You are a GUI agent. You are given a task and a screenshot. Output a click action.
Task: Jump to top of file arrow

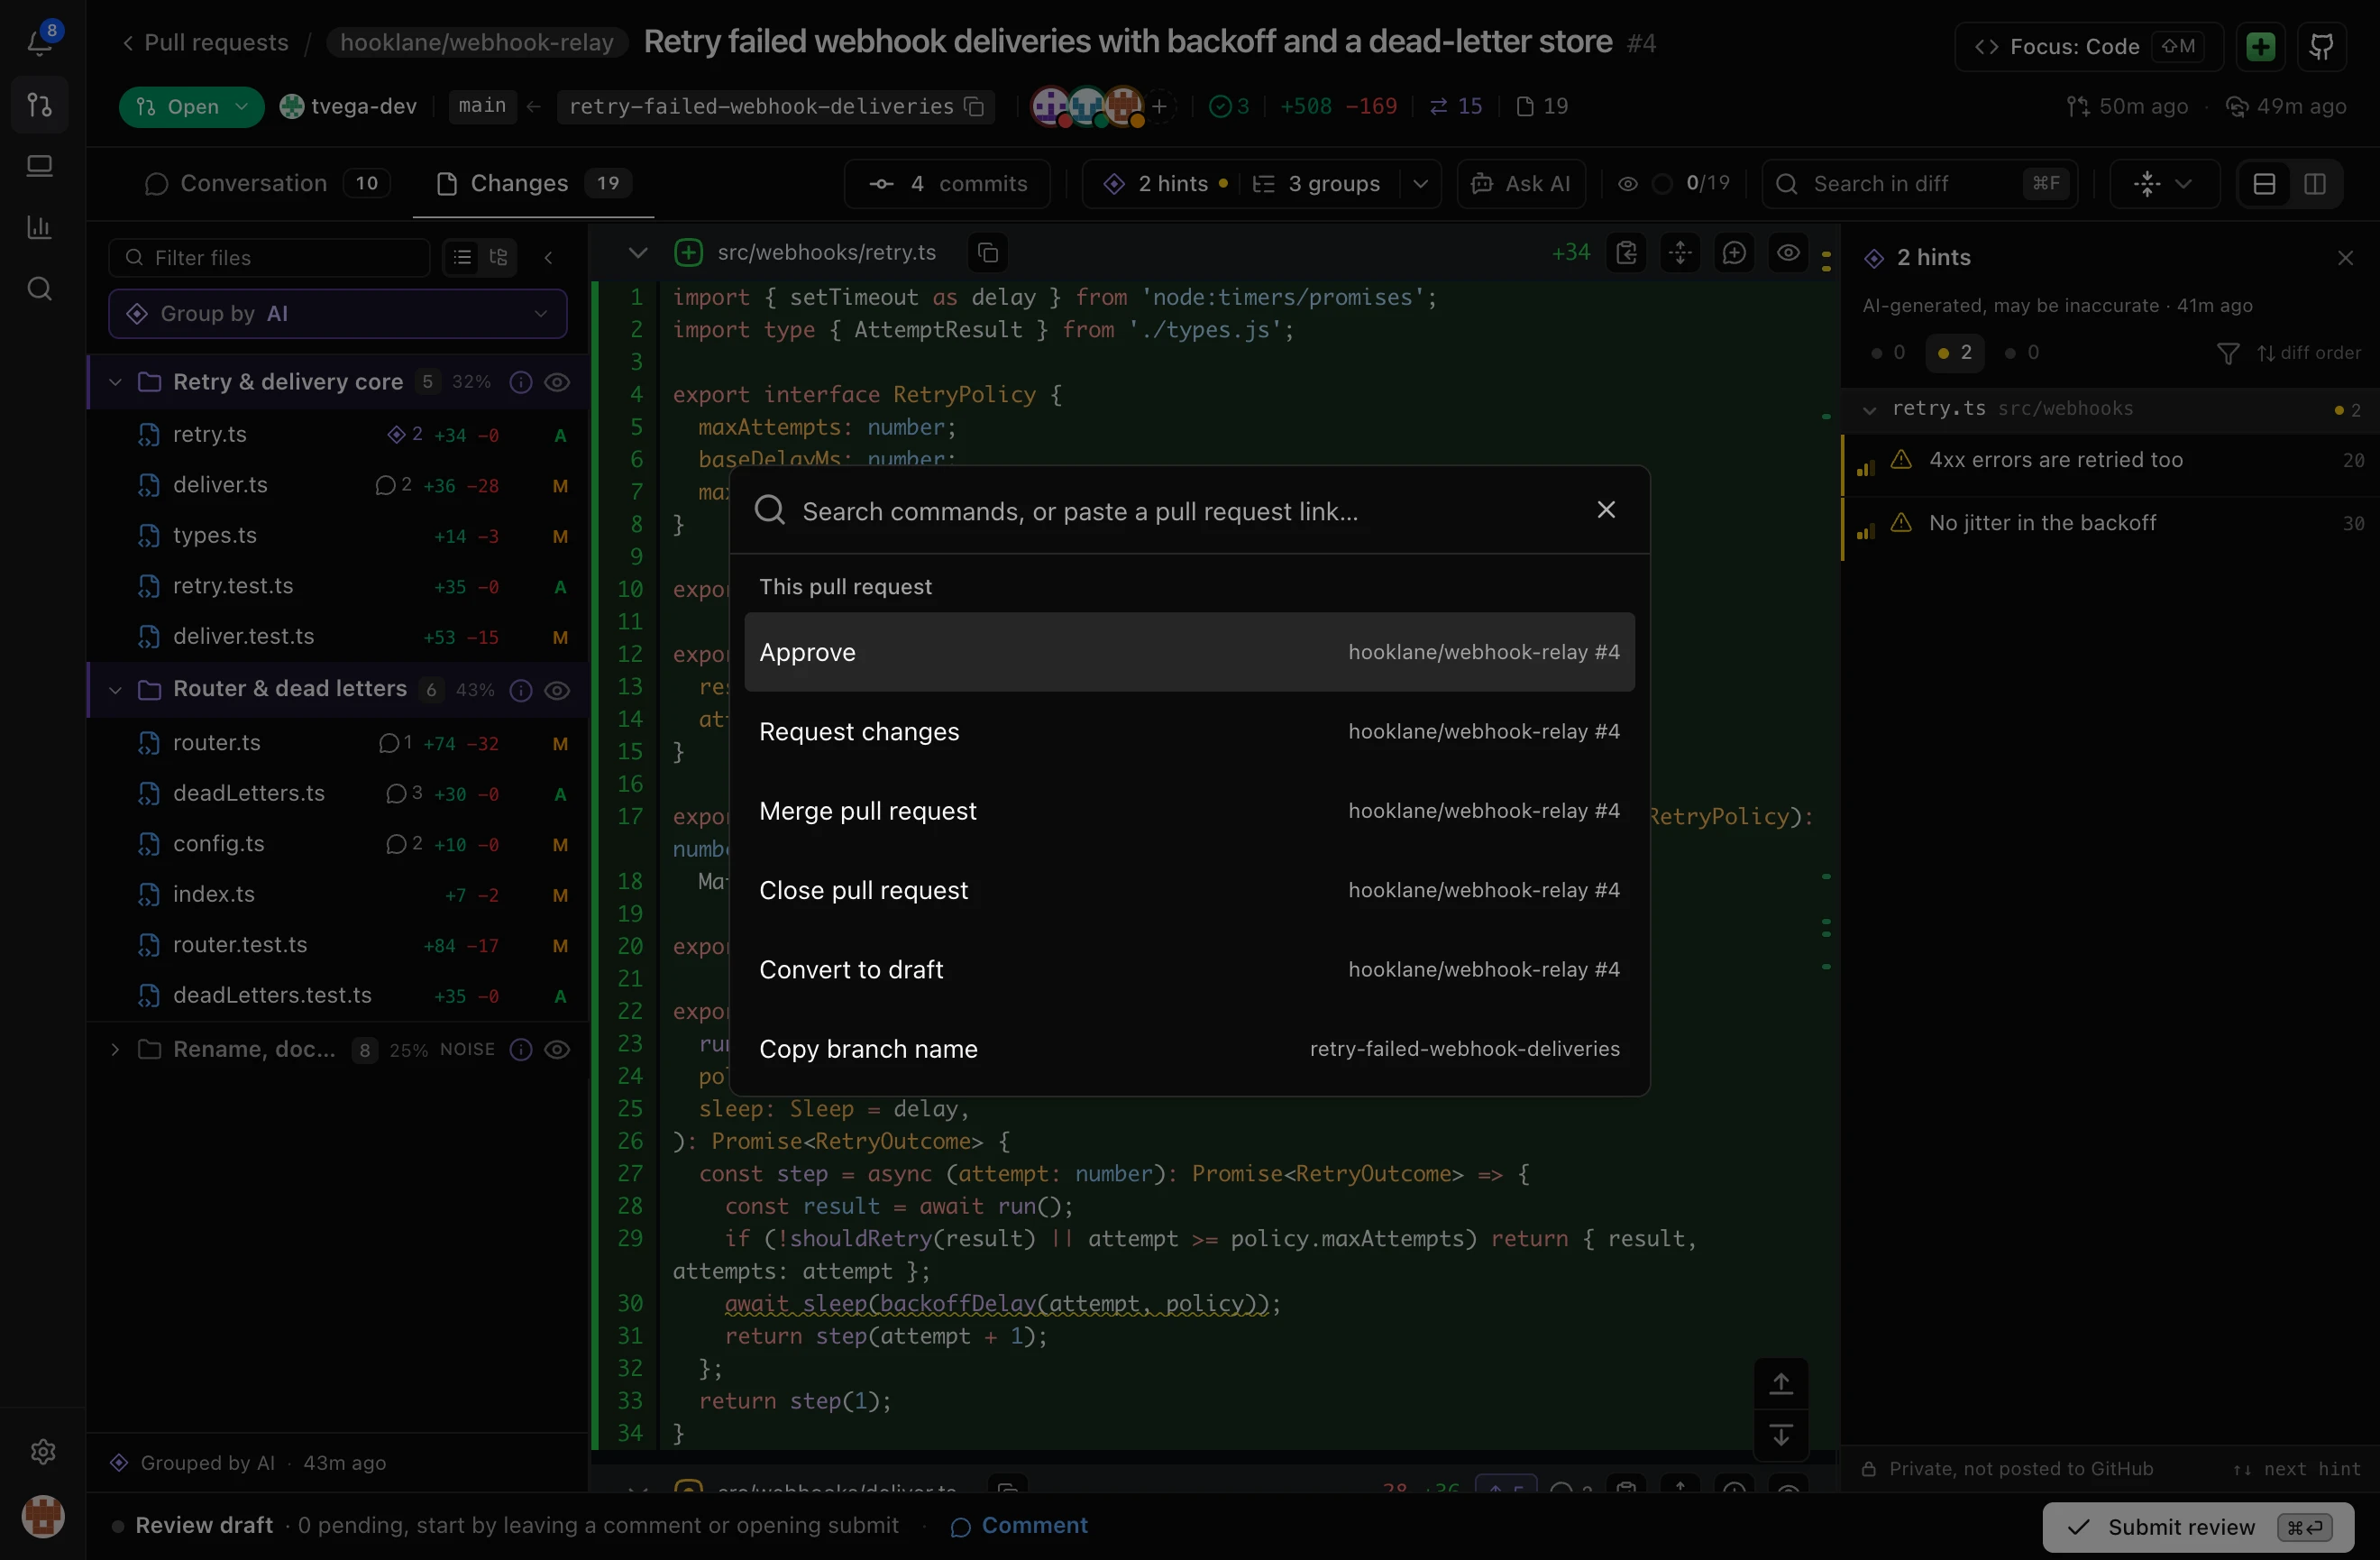click(x=1781, y=1384)
